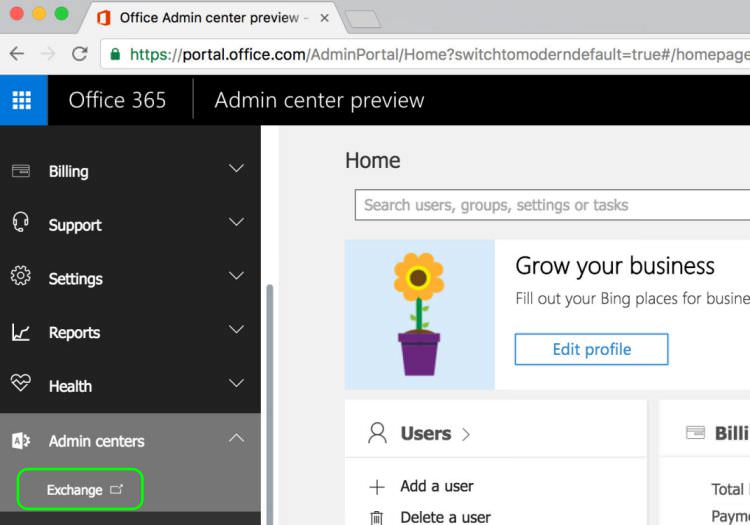
Task: Click the Admin center preview title
Action: click(x=319, y=100)
